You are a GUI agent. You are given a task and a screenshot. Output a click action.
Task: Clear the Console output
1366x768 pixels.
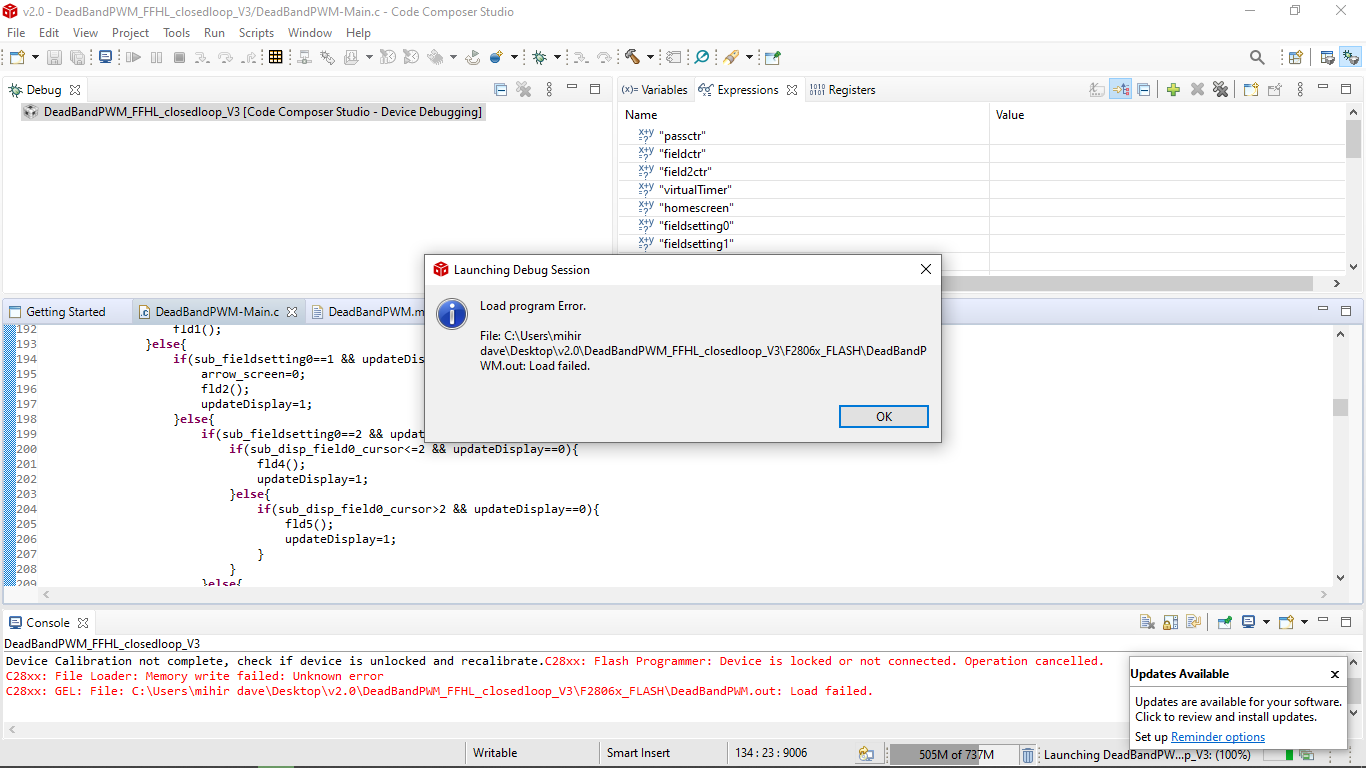[x=1147, y=622]
